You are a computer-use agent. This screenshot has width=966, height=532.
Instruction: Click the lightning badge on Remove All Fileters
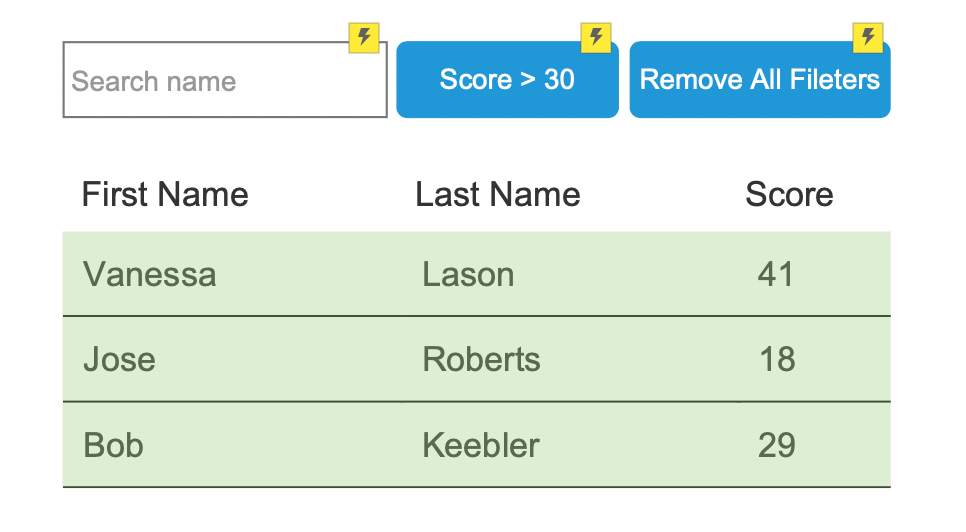coord(867,38)
